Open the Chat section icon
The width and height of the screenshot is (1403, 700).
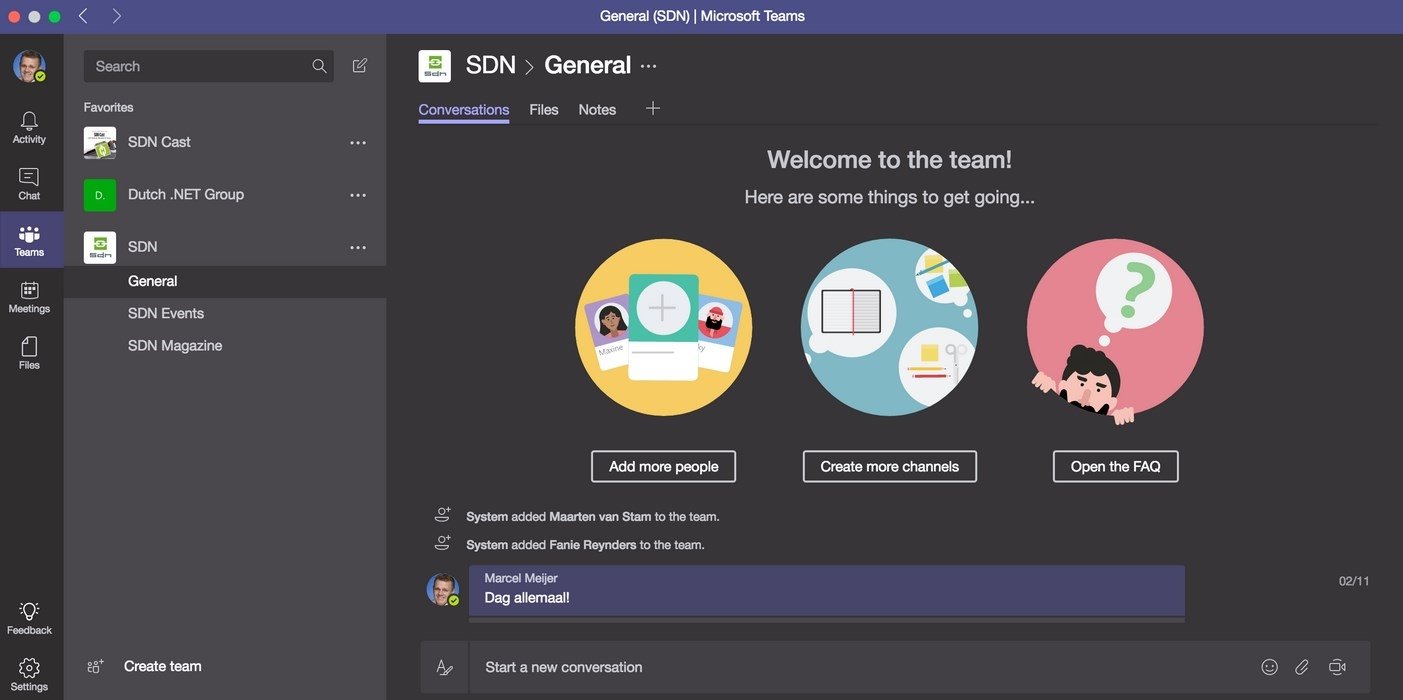pyautogui.click(x=29, y=177)
